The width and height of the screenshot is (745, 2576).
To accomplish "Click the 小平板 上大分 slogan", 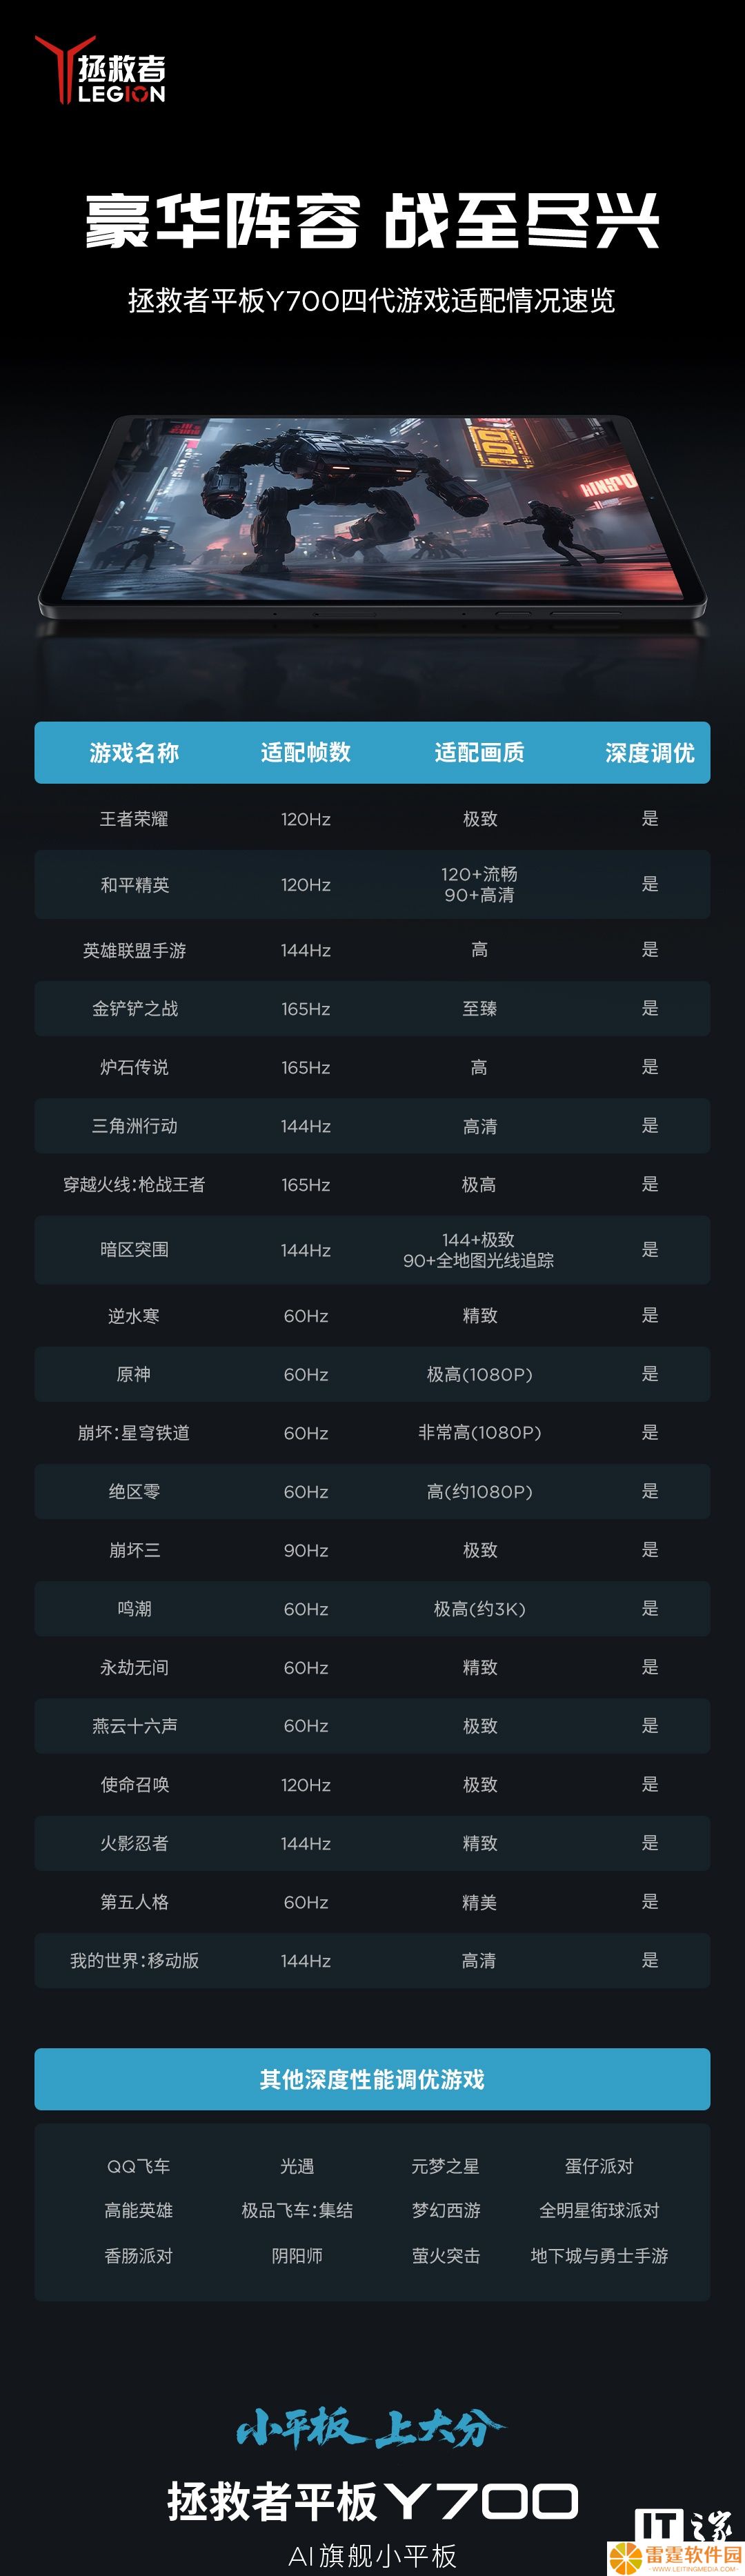I will coord(372,2428).
